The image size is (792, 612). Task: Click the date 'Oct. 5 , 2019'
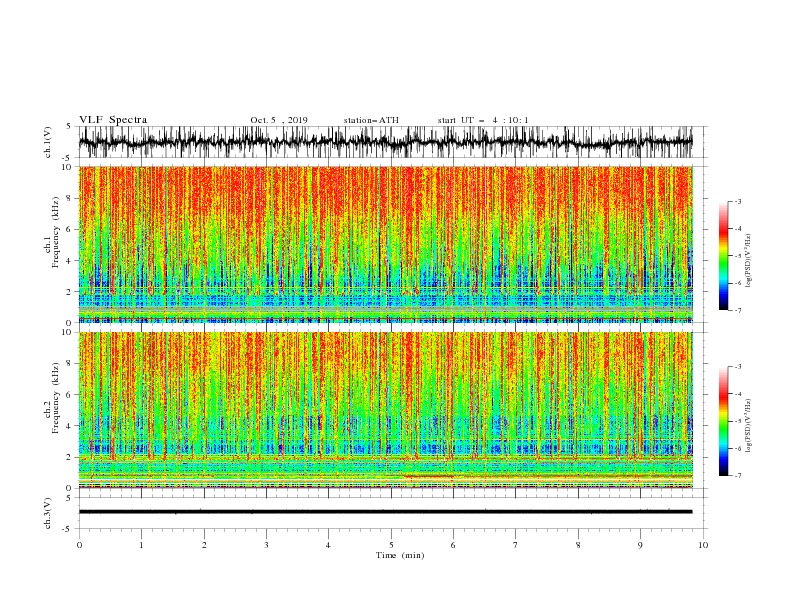(x=279, y=120)
